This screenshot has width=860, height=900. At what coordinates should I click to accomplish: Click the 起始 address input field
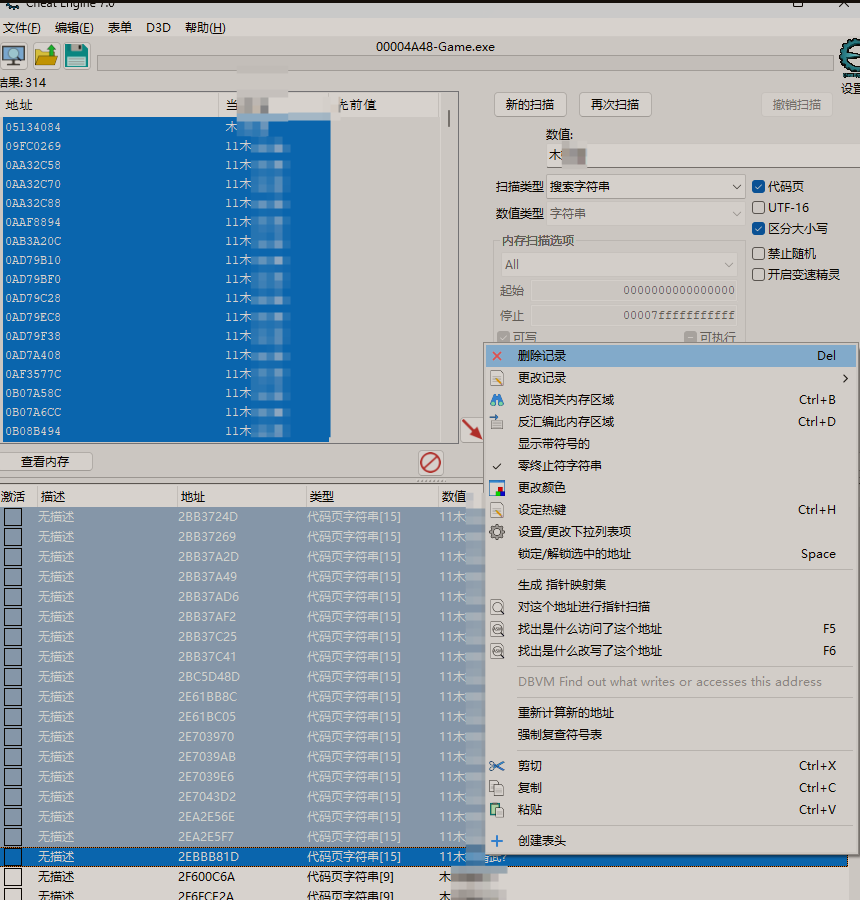[x=634, y=290]
